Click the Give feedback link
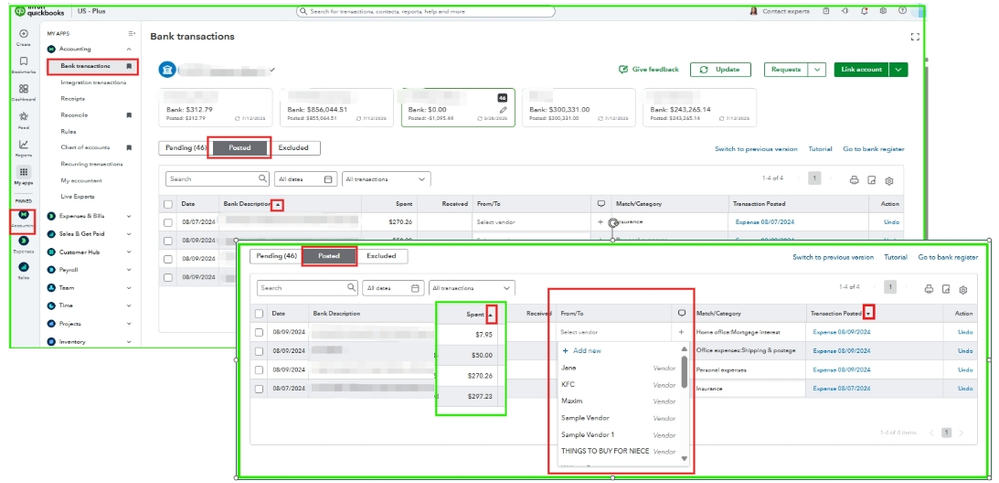The image size is (999, 483). pos(649,69)
